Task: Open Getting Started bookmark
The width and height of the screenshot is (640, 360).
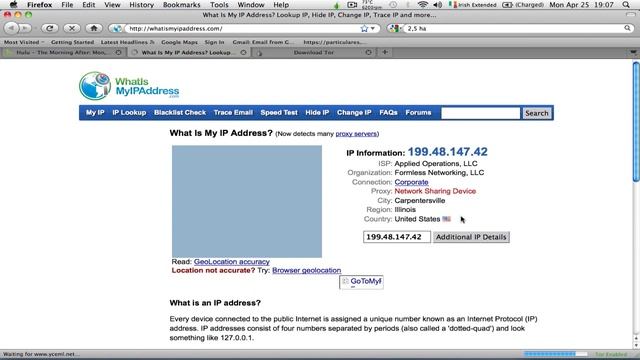Action: (x=72, y=42)
